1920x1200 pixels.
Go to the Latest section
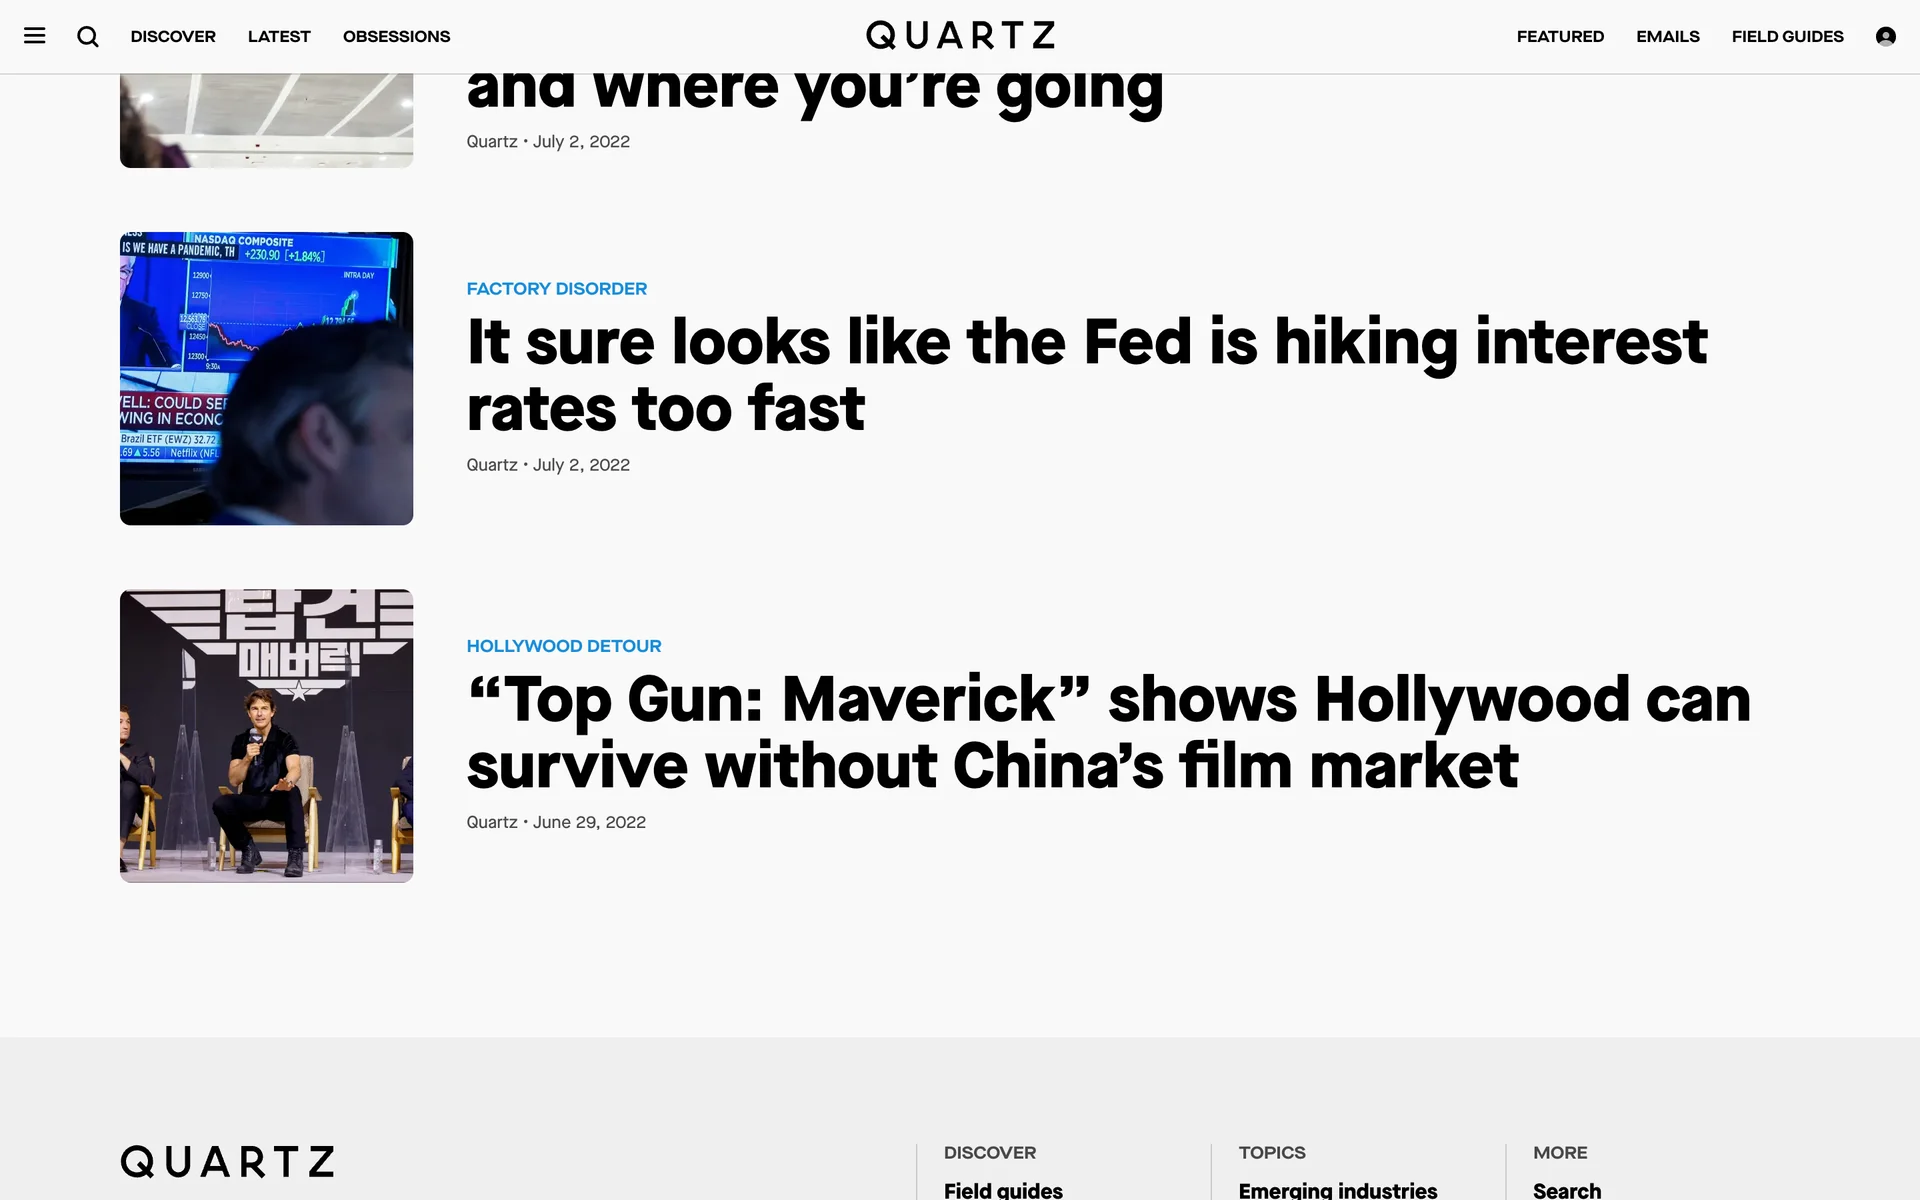279,36
